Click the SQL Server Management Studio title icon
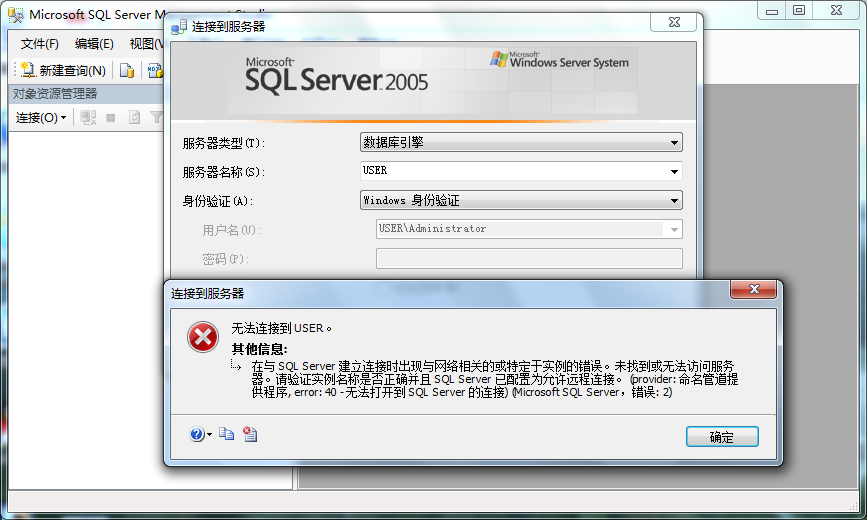The width and height of the screenshot is (867, 520). point(16,14)
